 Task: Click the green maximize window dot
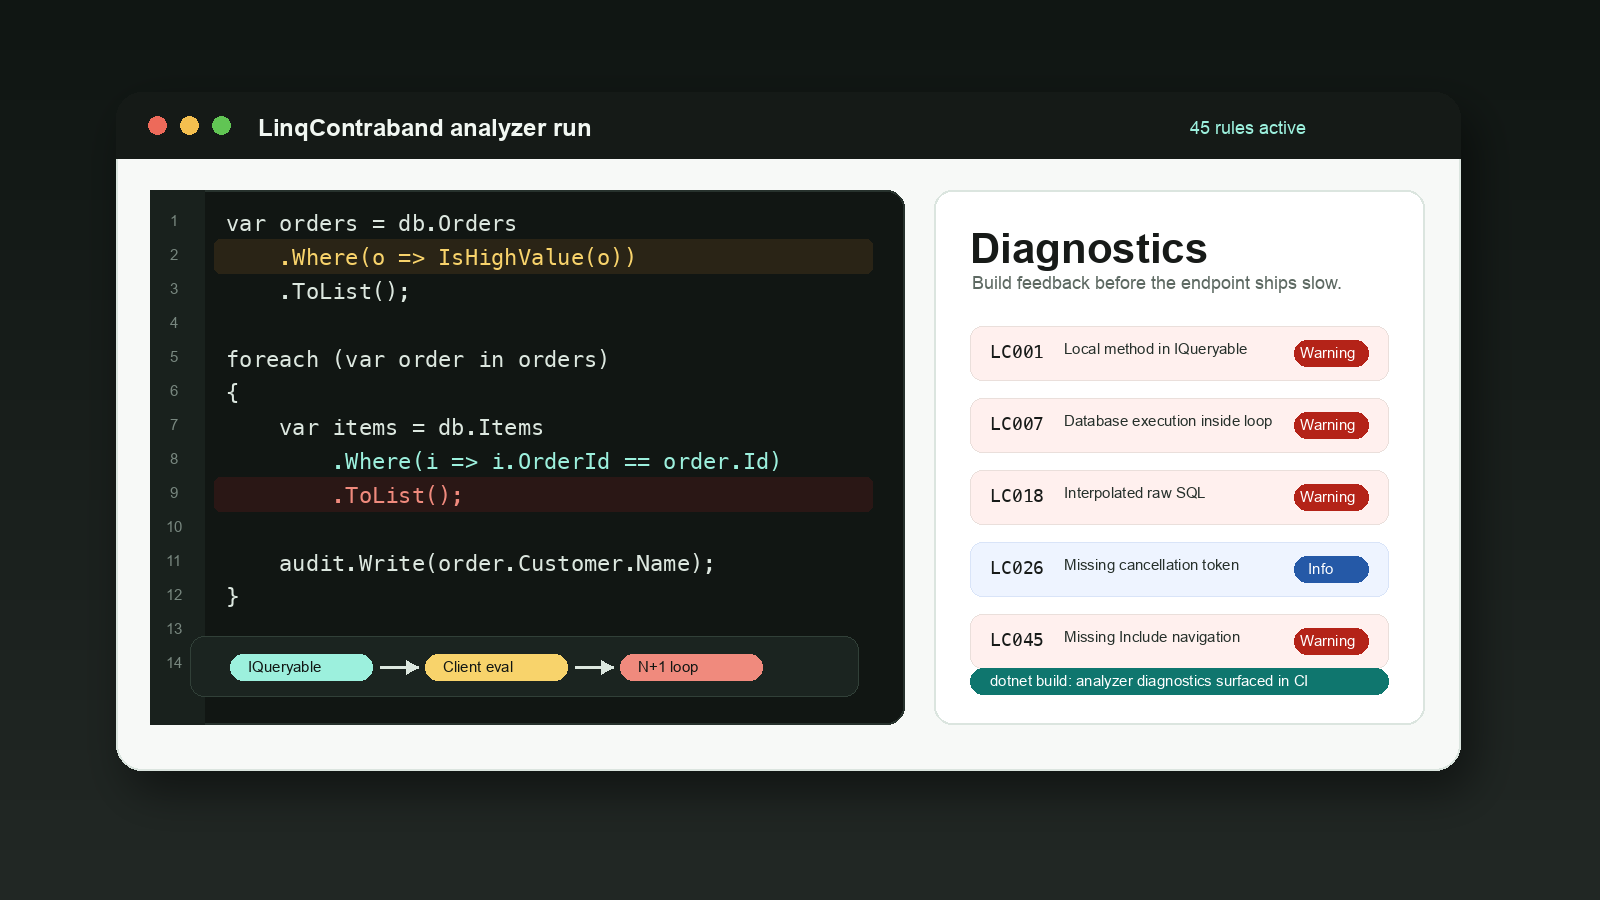[222, 125]
